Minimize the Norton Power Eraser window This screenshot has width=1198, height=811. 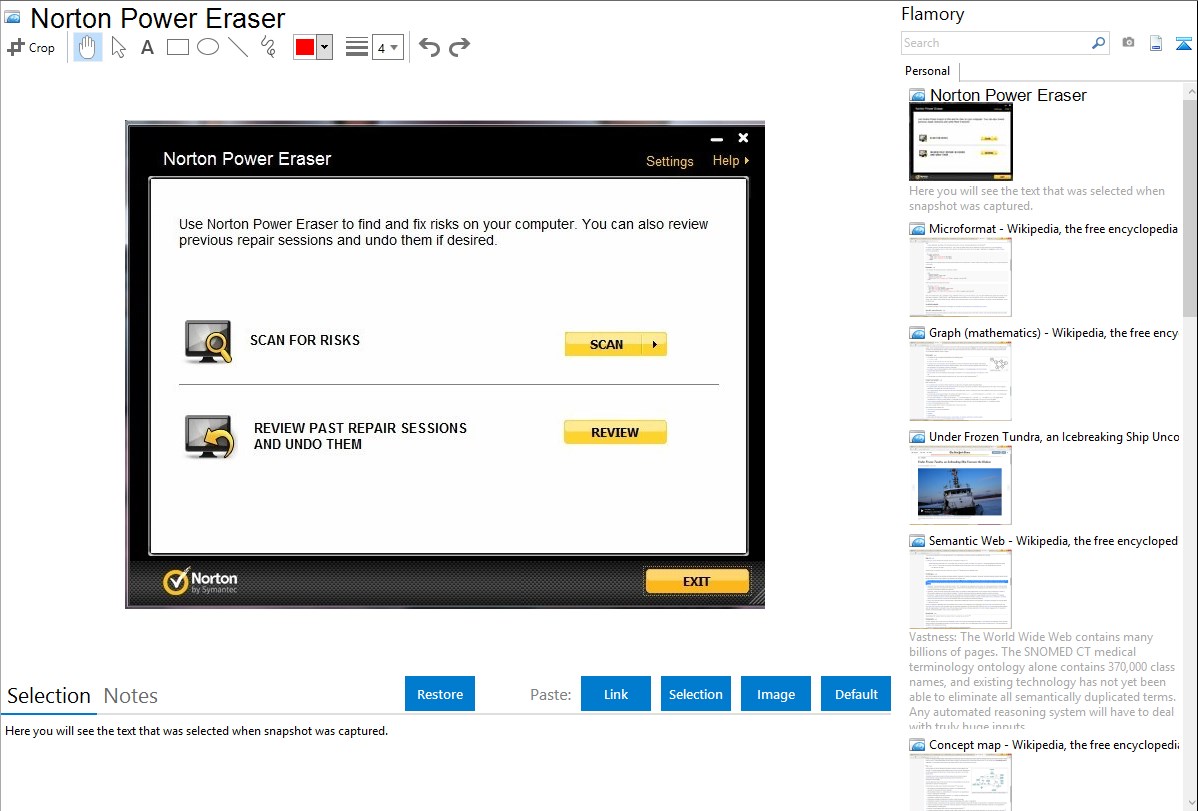717,139
